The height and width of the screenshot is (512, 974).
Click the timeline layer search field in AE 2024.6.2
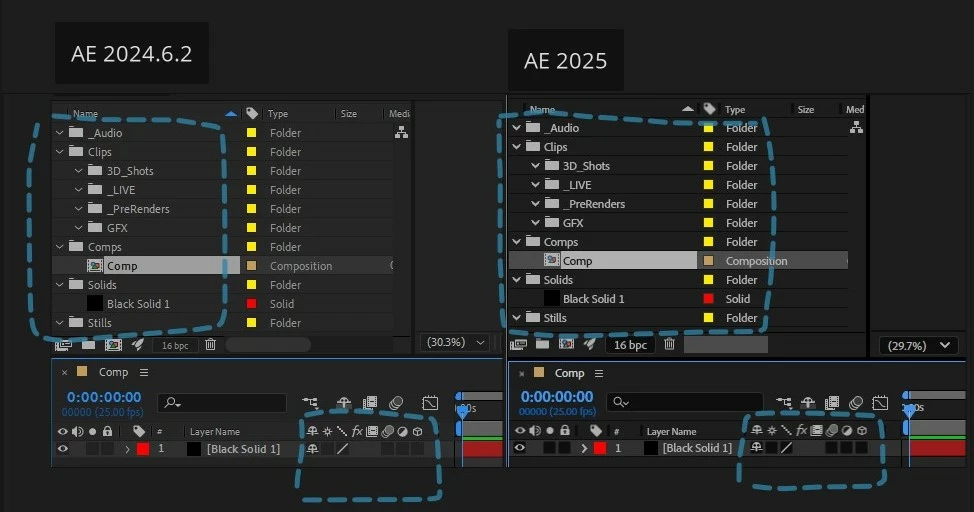click(x=222, y=403)
